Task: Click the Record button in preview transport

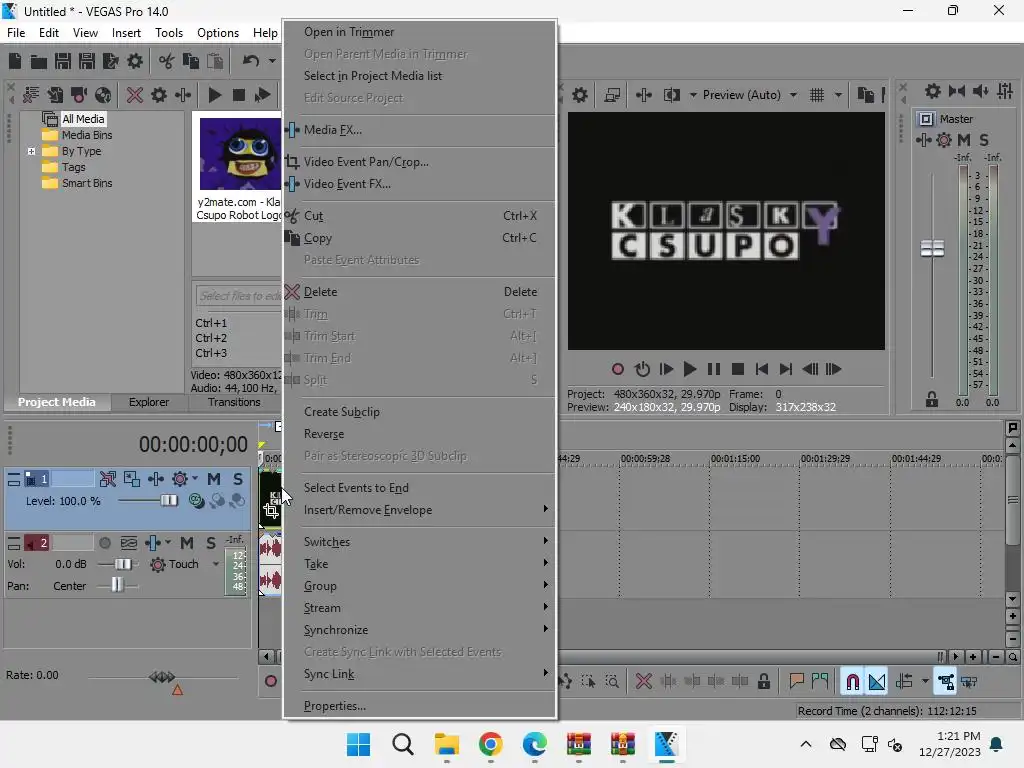Action: point(617,370)
